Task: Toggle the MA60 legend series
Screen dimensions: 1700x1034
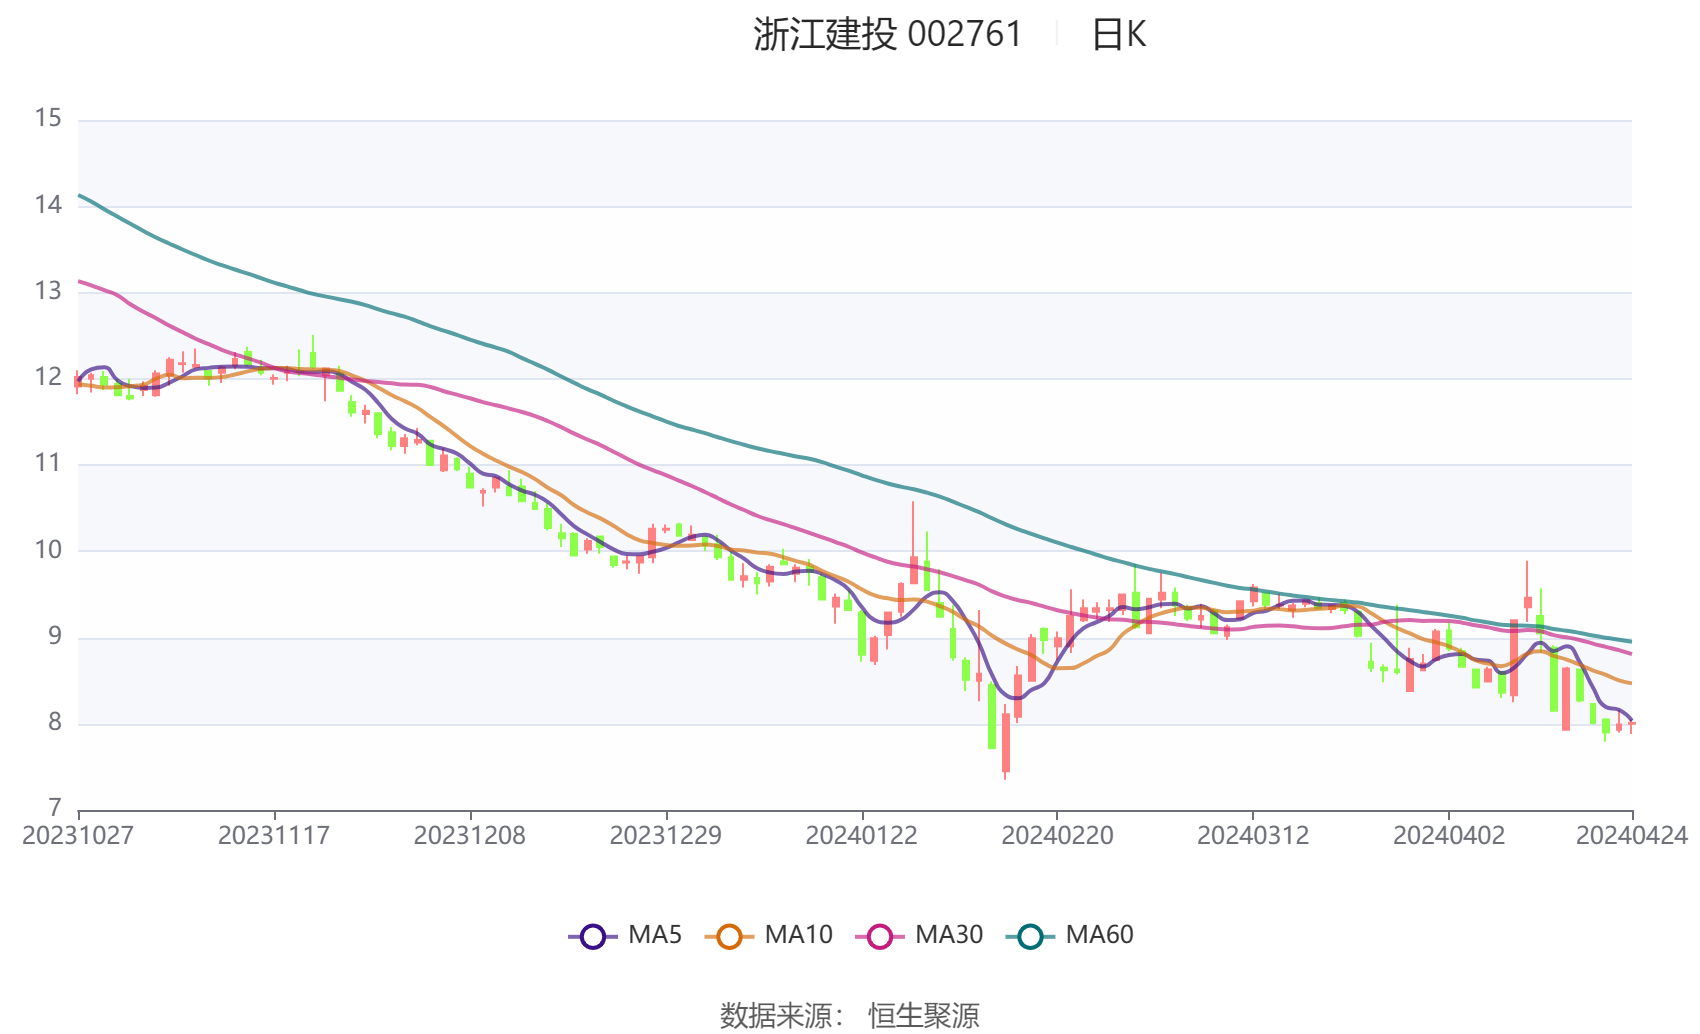Action: pos(1070,936)
